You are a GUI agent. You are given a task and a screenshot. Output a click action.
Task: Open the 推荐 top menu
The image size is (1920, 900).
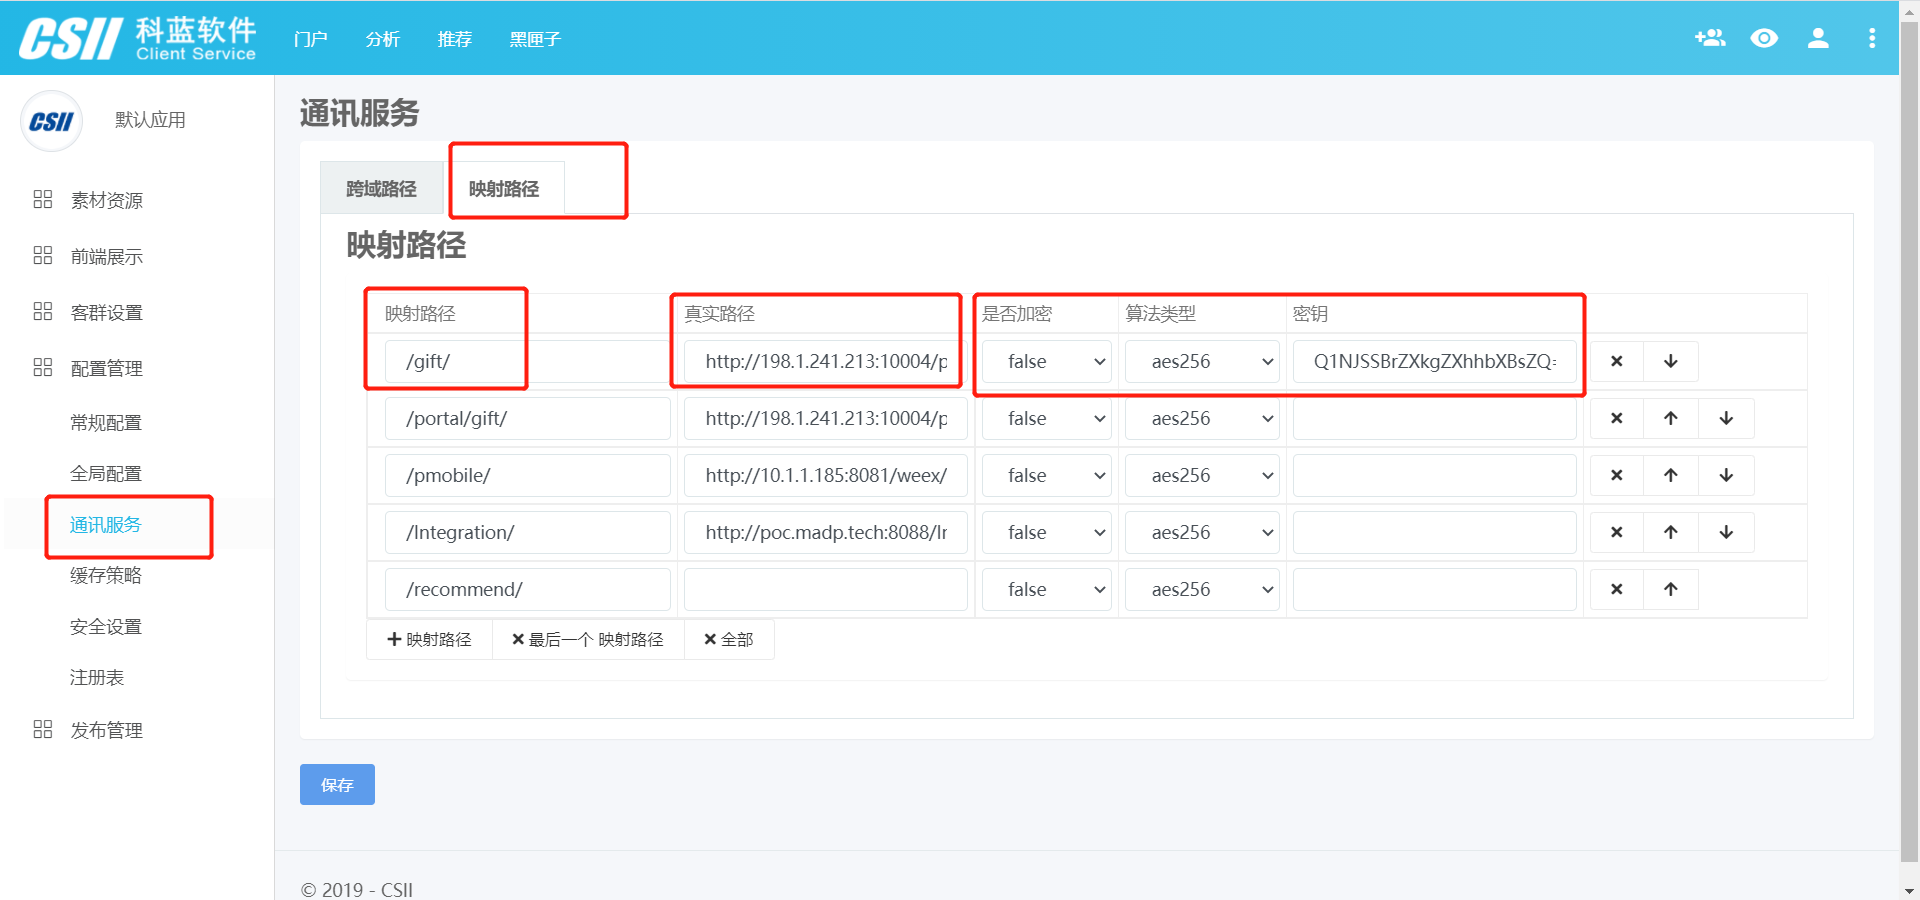[455, 39]
